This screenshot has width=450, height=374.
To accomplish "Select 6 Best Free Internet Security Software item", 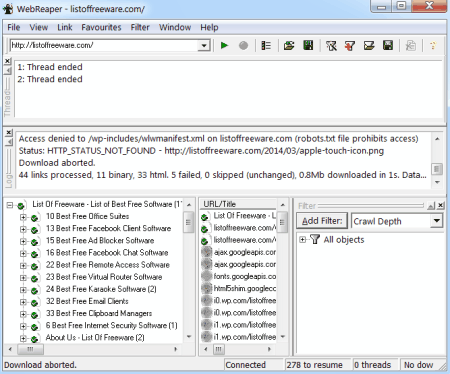I will click(111, 325).
